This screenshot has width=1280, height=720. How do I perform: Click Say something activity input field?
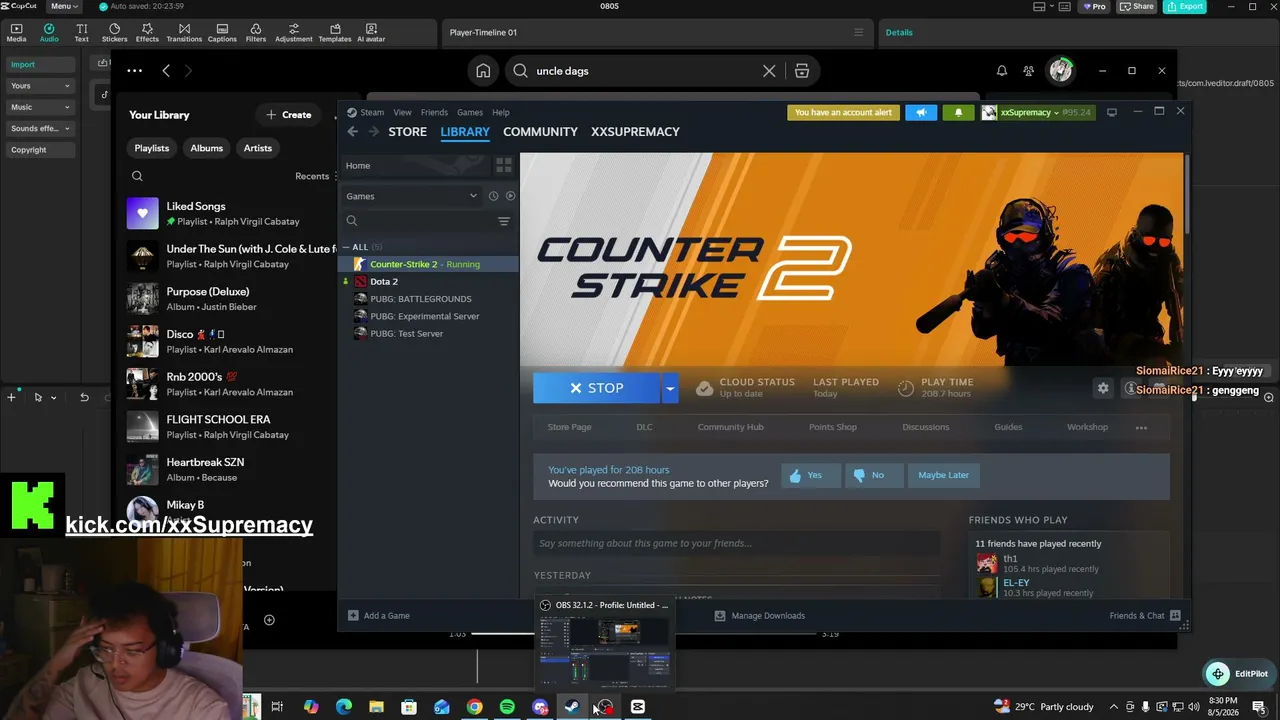pos(735,543)
